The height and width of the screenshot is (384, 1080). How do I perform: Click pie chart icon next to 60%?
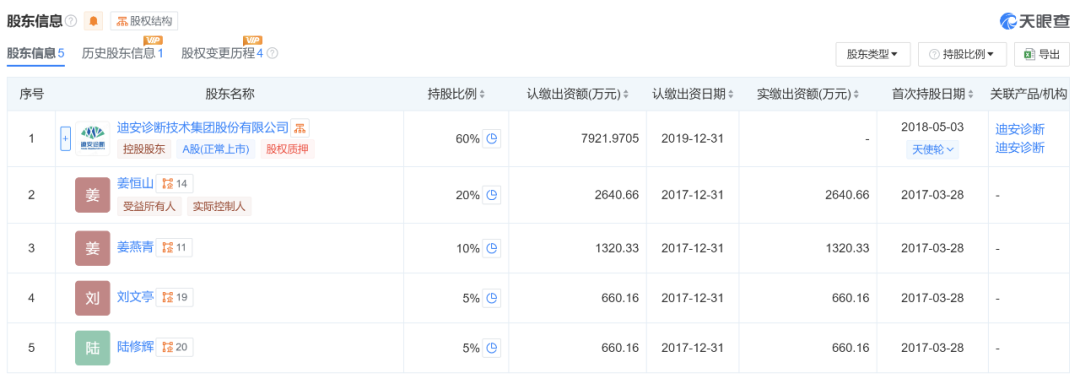coord(492,139)
